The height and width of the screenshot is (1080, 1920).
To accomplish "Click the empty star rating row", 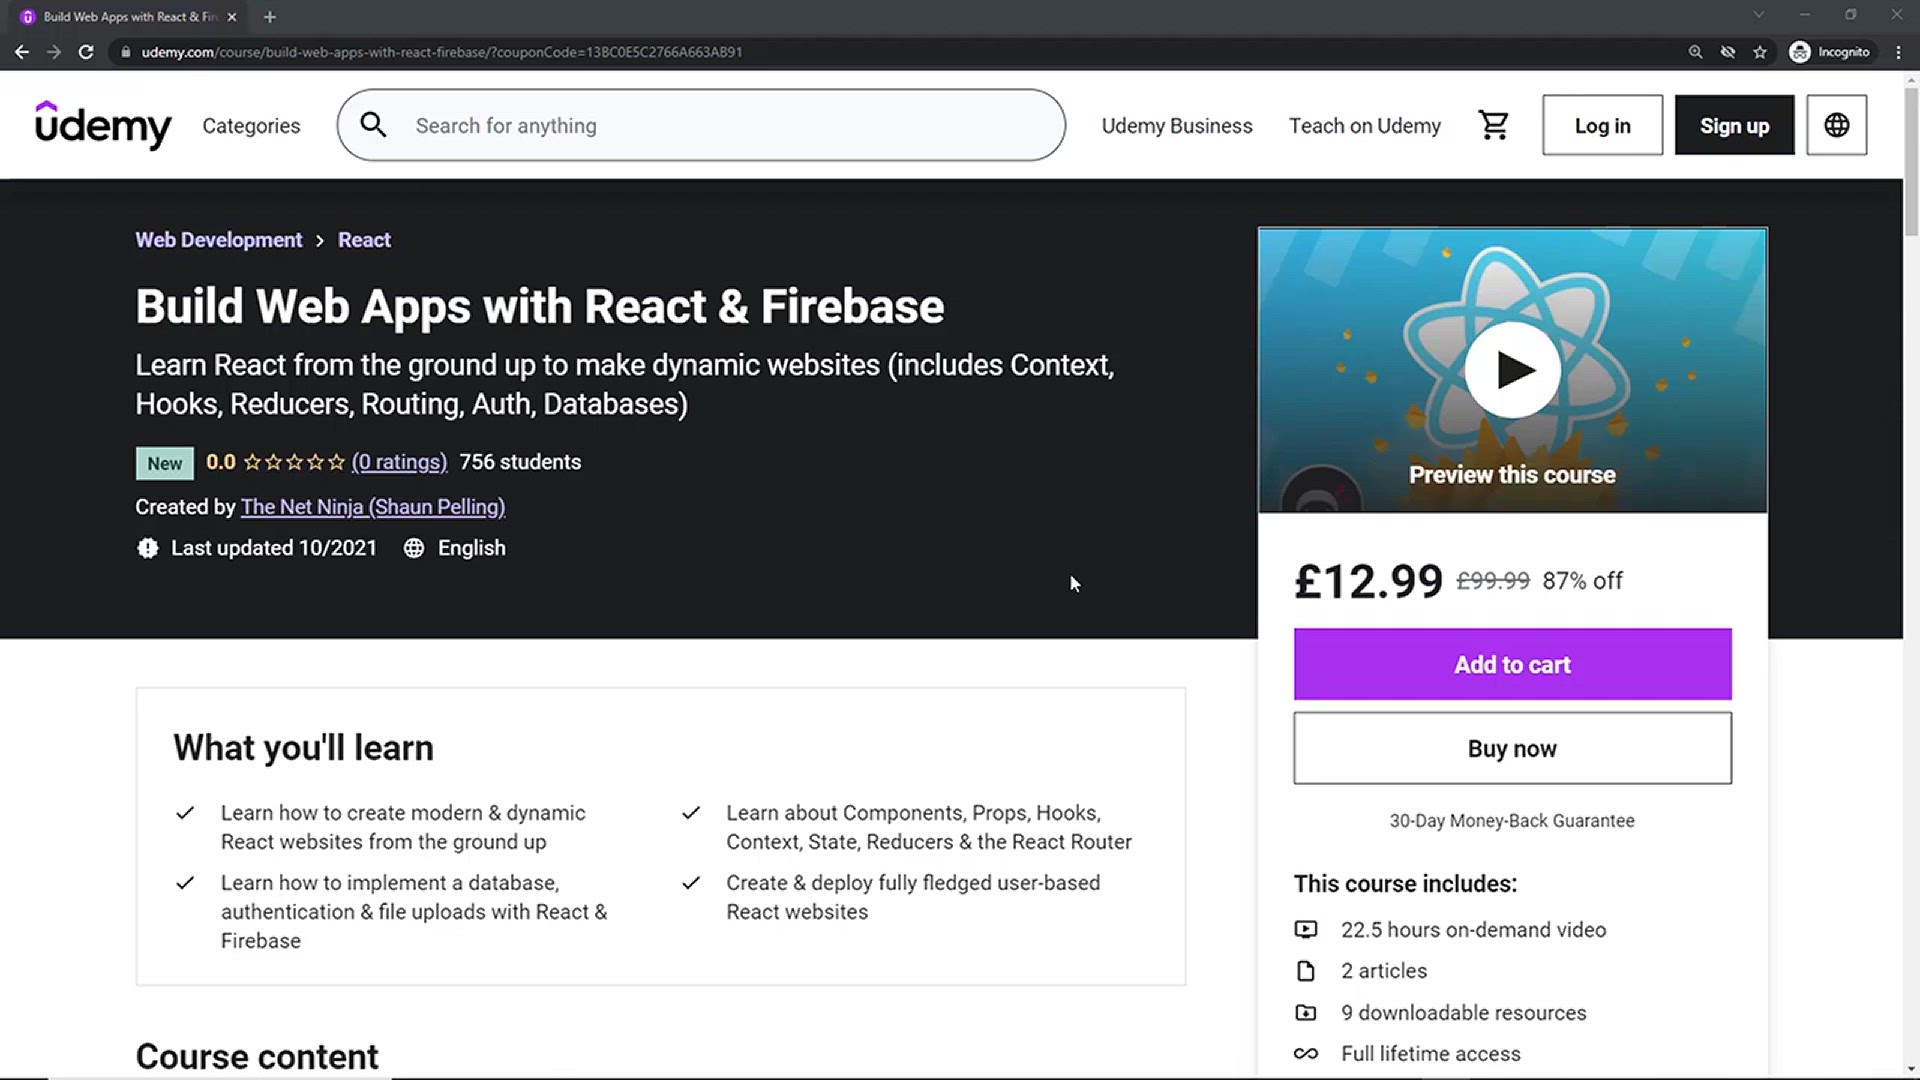I will 294,462.
